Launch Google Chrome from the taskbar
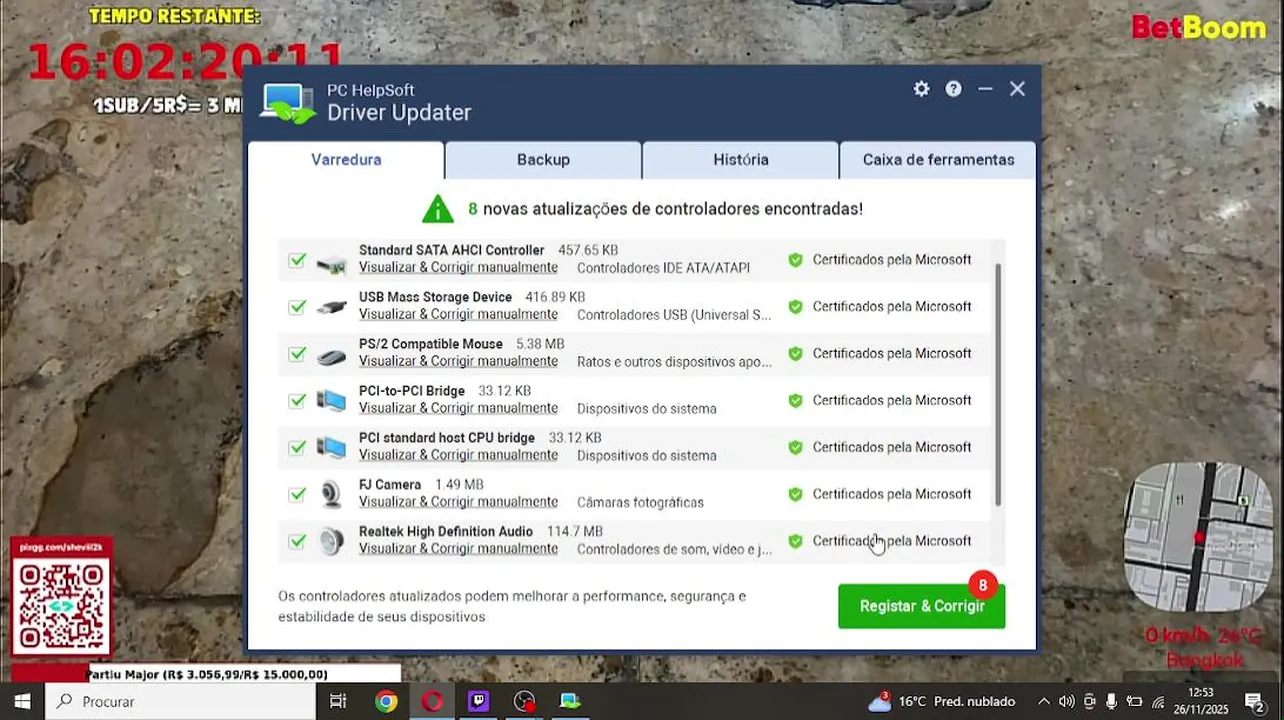This screenshot has height=720, width=1284. [x=386, y=701]
